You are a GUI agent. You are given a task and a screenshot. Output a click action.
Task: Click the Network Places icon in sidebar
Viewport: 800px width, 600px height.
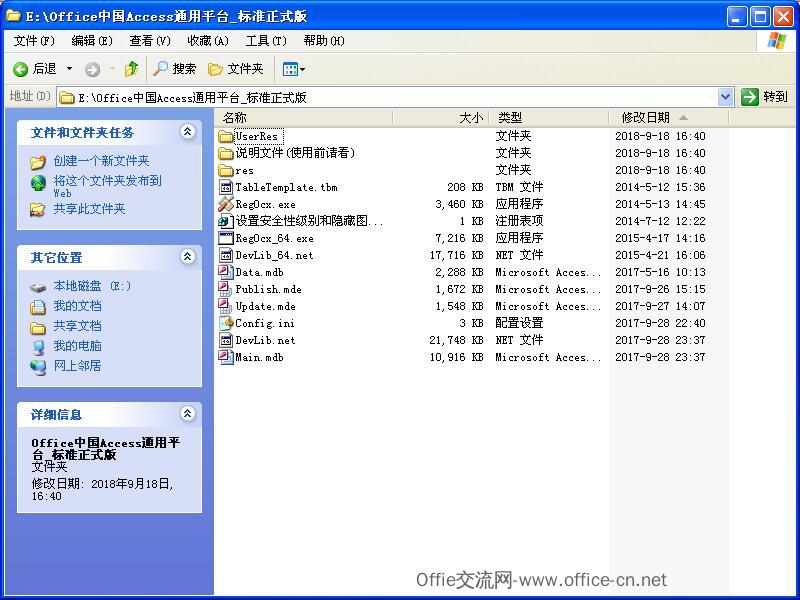[38, 367]
